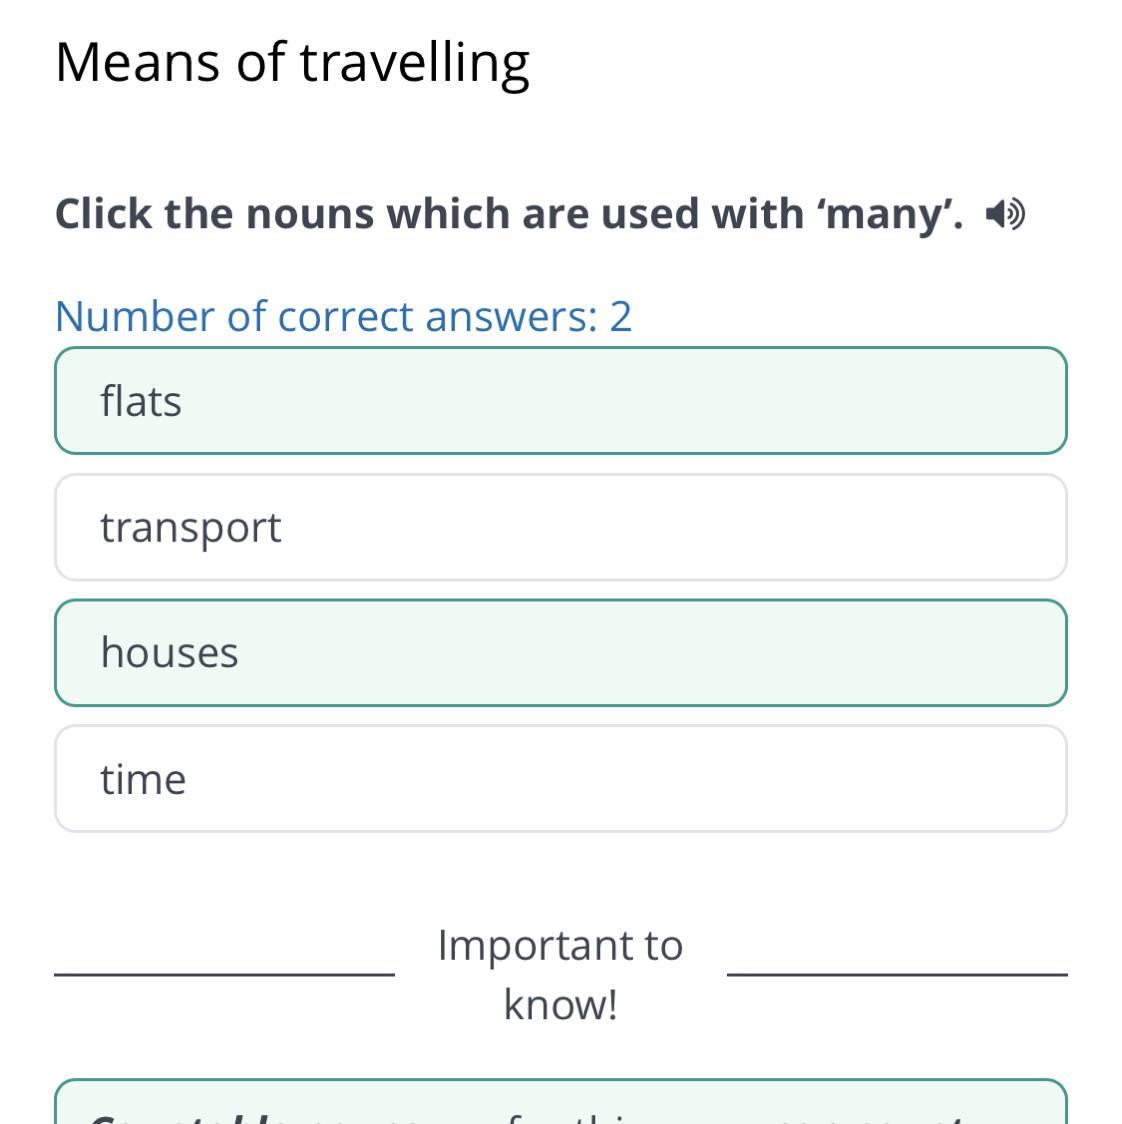The image size is (1122, 1124).
Task: Click the word 'houses' in the third option
Action: pyautogui.click(x=169, y=652)
